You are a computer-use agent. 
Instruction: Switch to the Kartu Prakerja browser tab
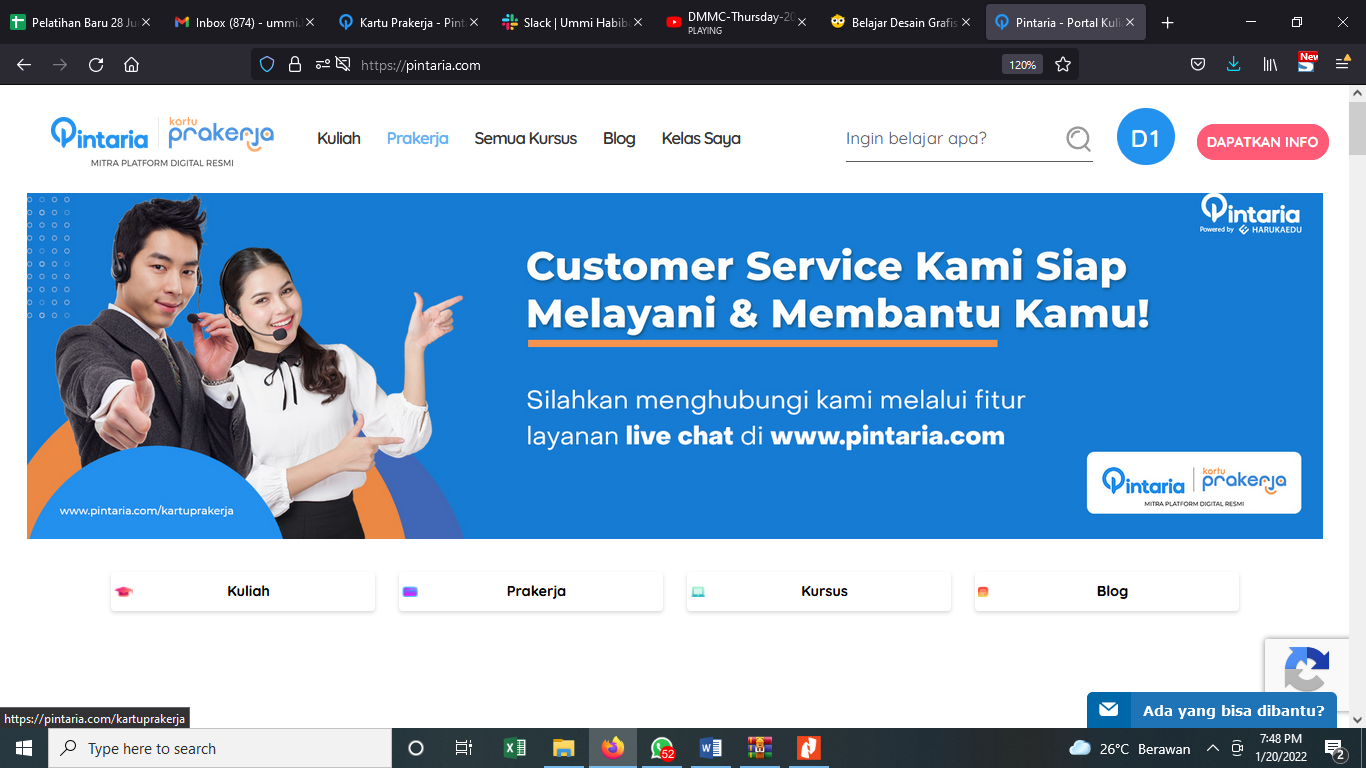408,22
